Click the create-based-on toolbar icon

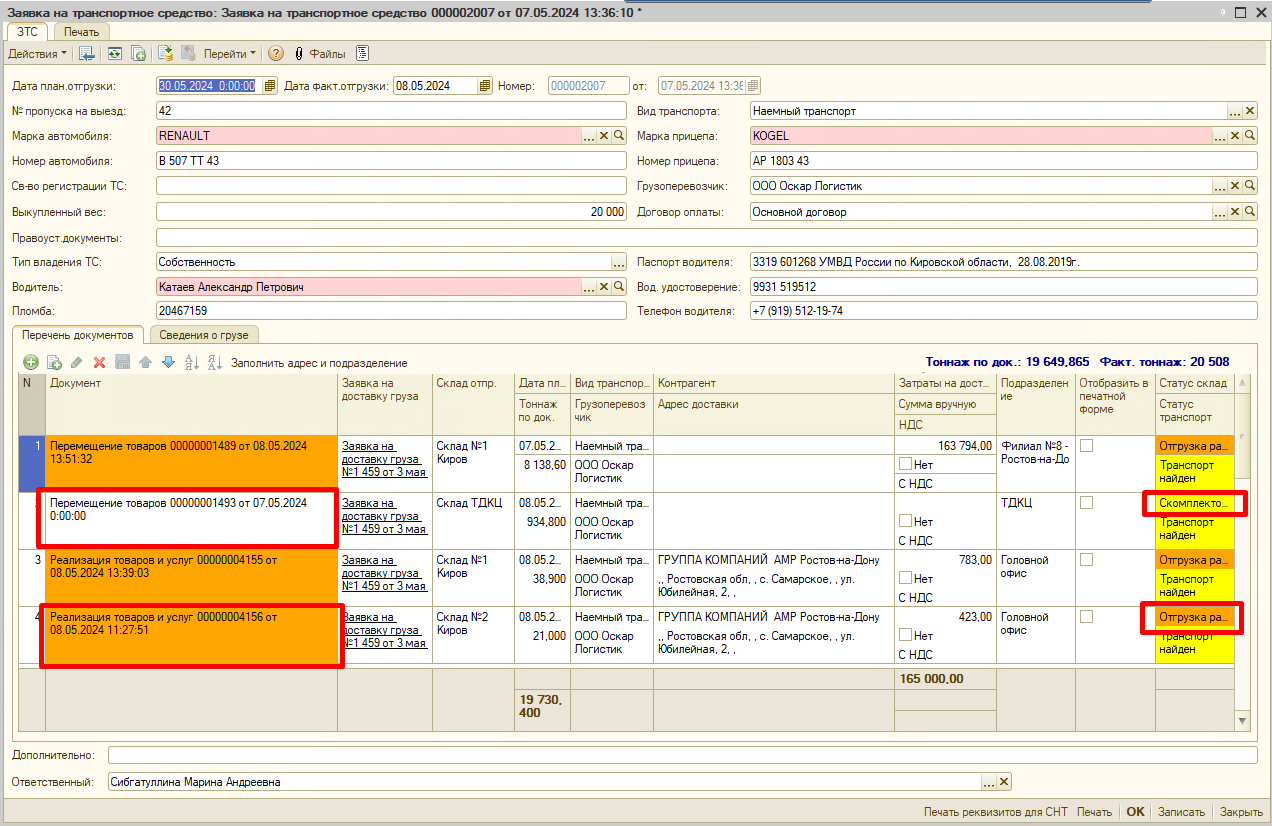coord(139,53)
